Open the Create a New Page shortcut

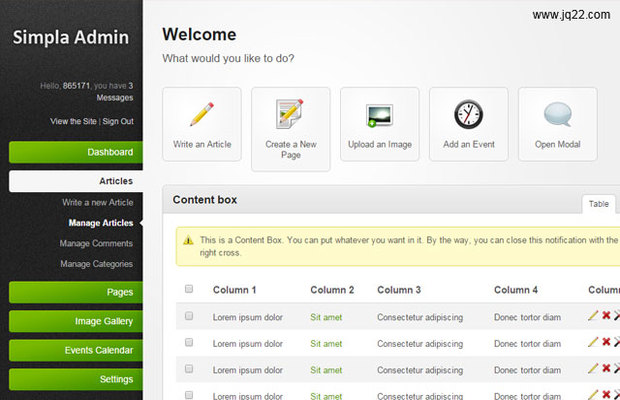coord(291,129)
